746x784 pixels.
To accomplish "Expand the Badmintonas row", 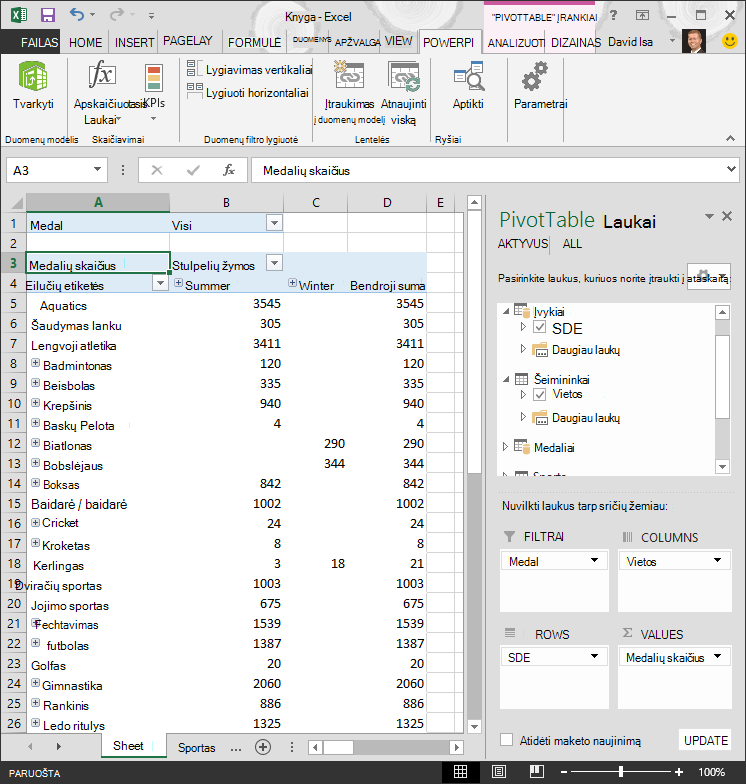I will tap(36, 363).
